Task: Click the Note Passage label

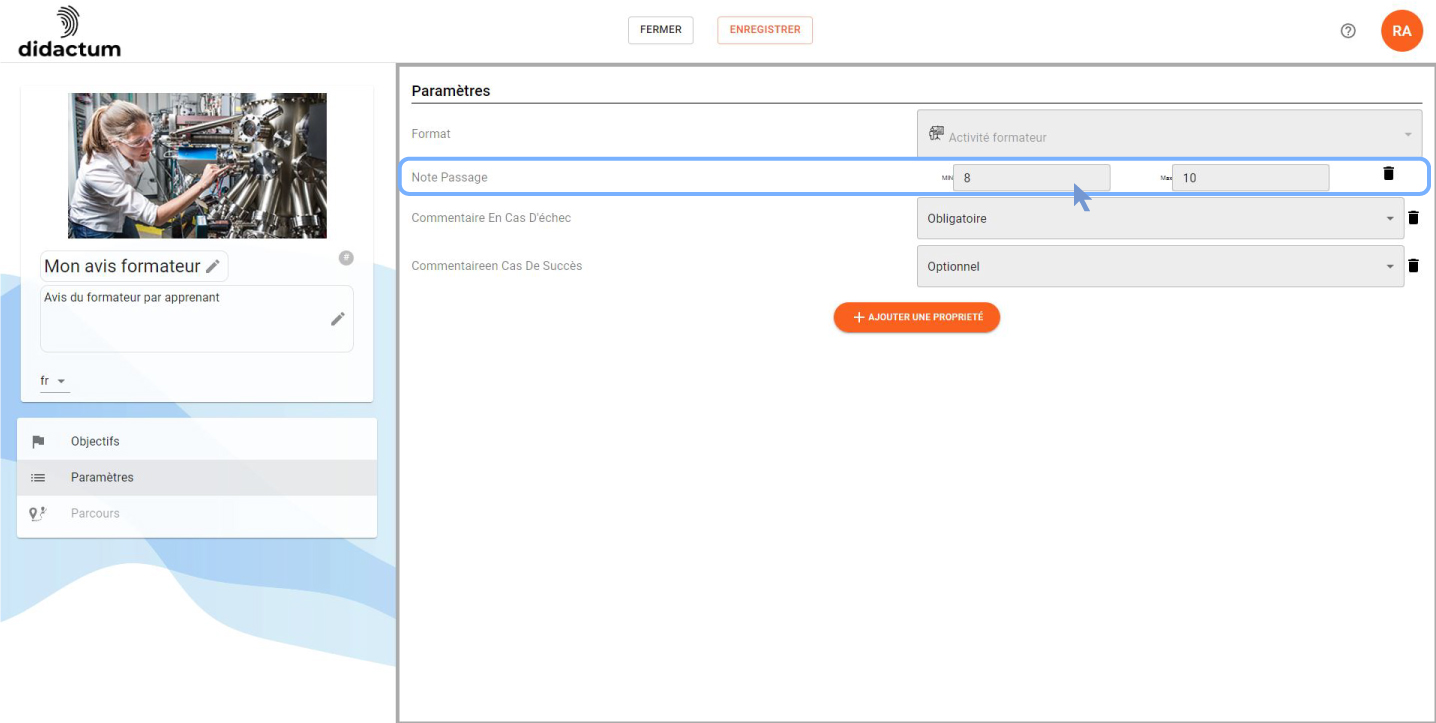Action: coord(449,177)
